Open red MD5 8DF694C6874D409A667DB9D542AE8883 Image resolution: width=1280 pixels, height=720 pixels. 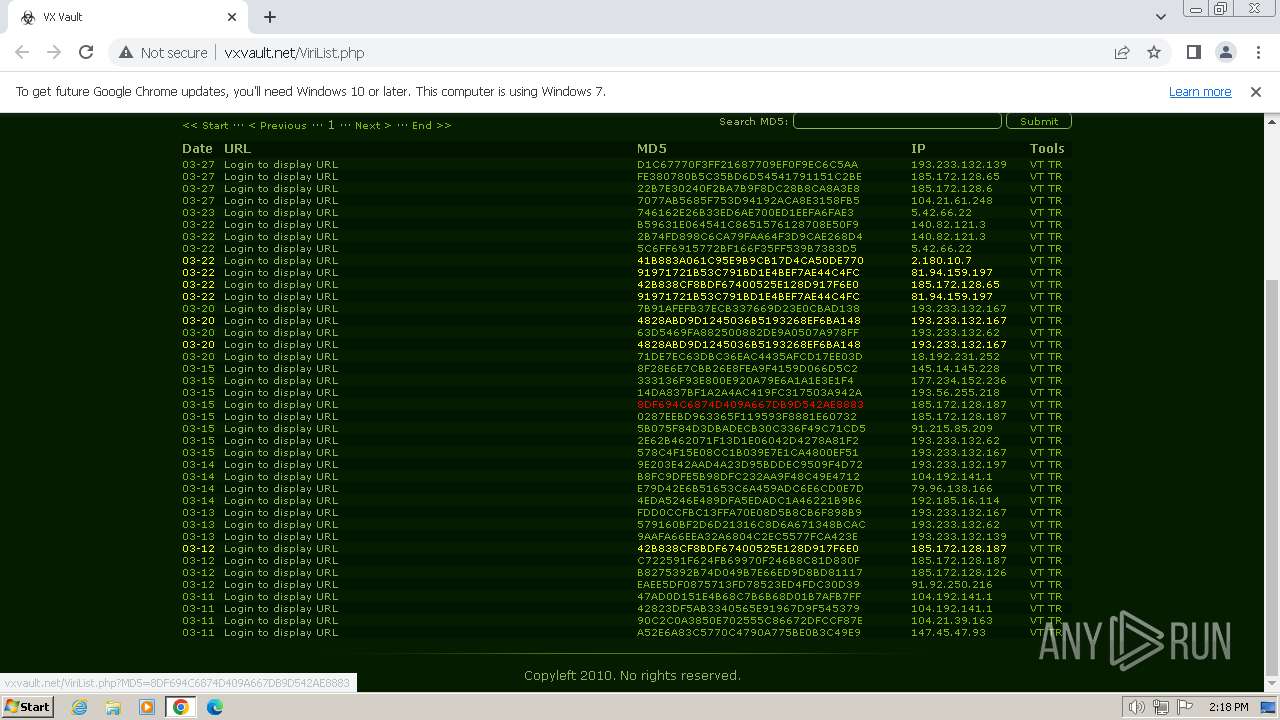point(750,405)
